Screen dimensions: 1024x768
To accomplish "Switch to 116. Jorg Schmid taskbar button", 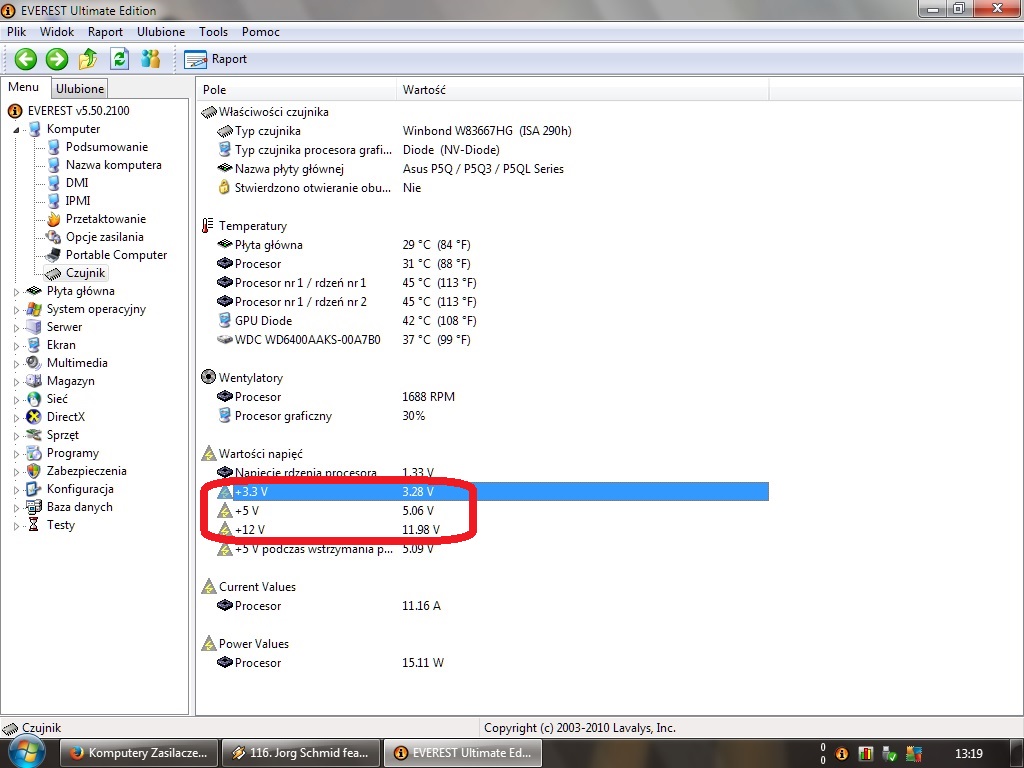I will pos(300,753).
